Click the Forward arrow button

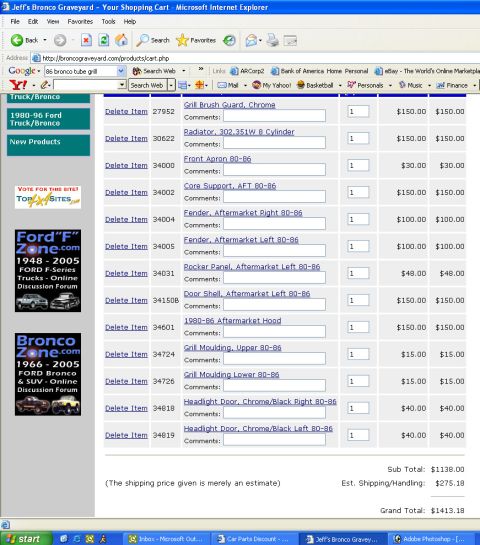(x=60, y=40)
